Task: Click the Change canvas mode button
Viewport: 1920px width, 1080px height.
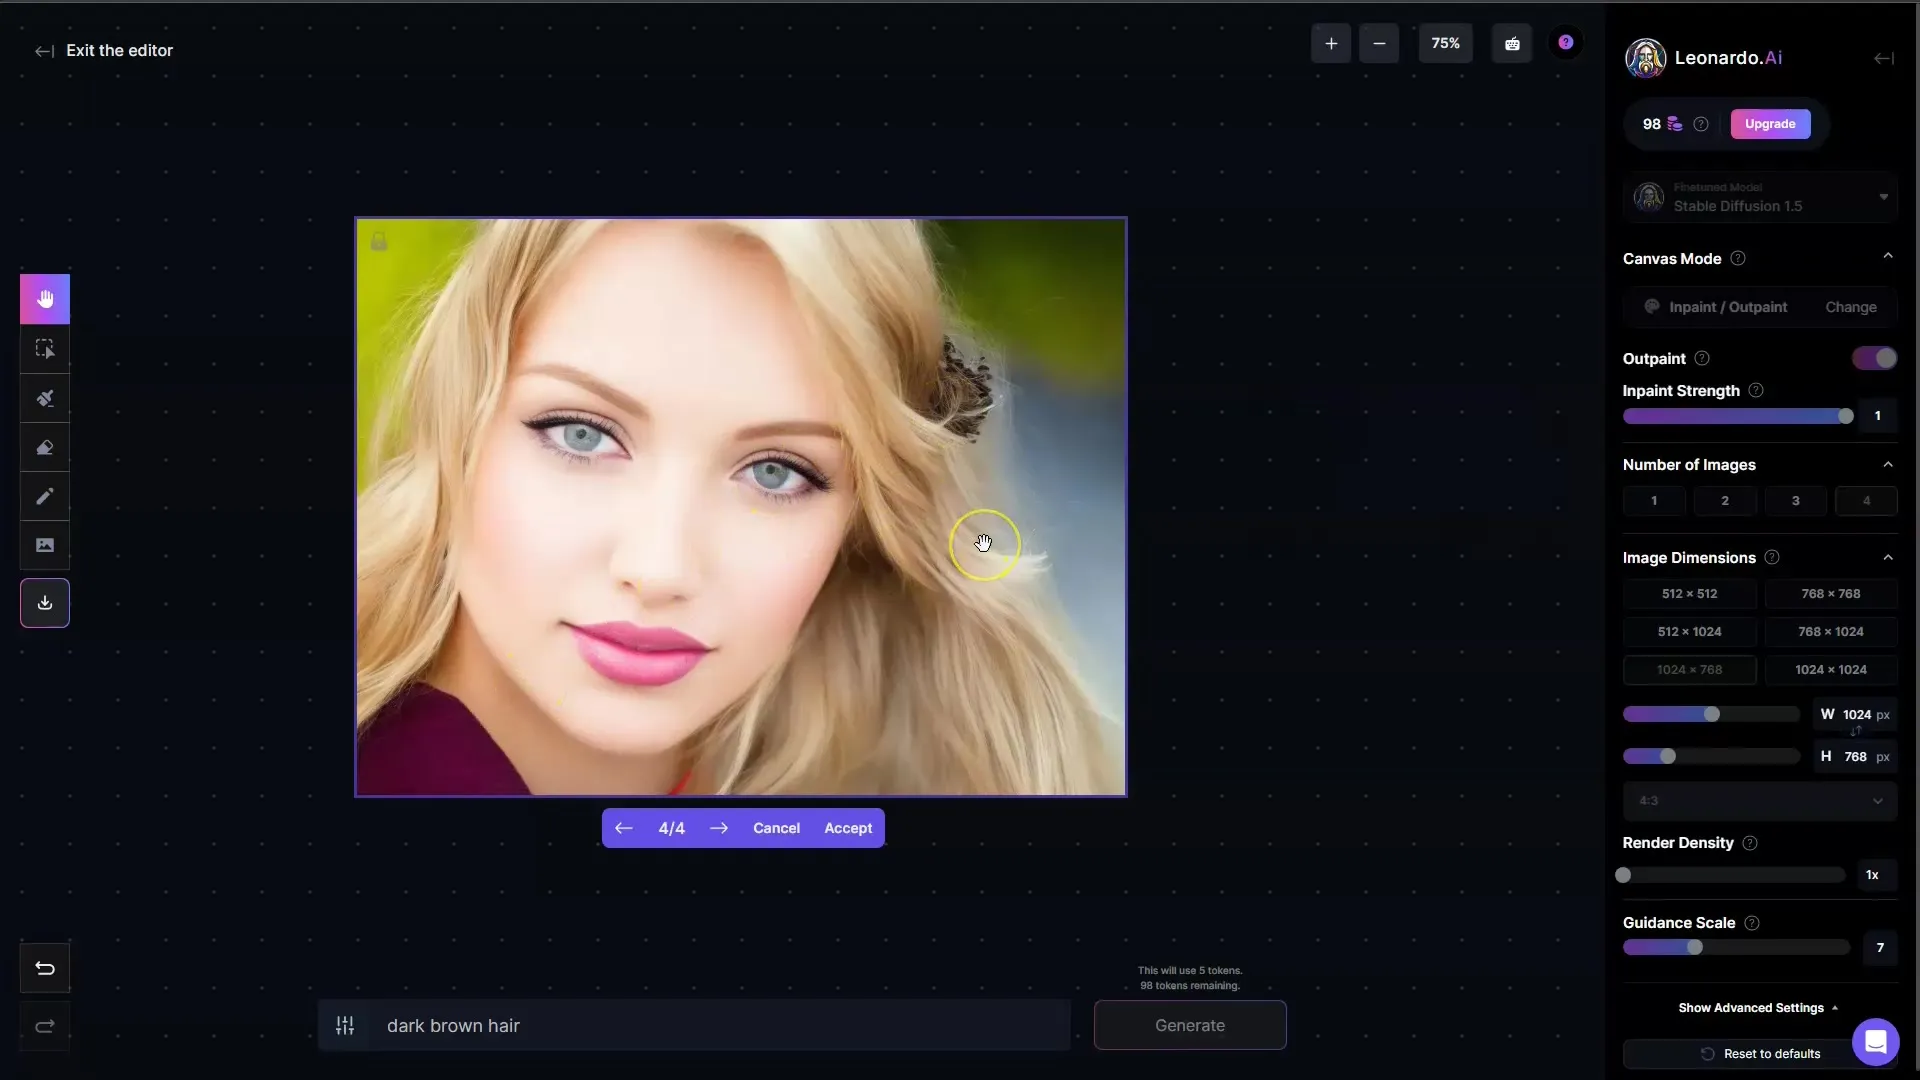Action: [x=1850, y=306]
